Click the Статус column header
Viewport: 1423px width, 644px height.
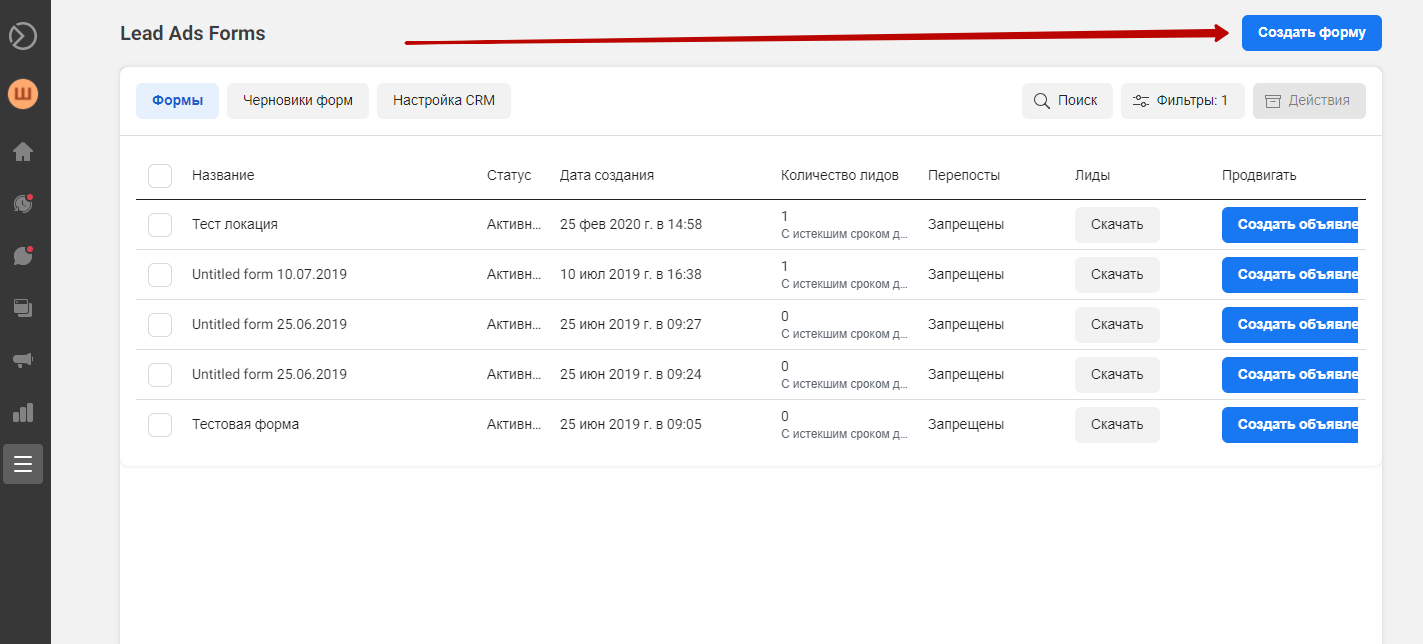(509, 175)
